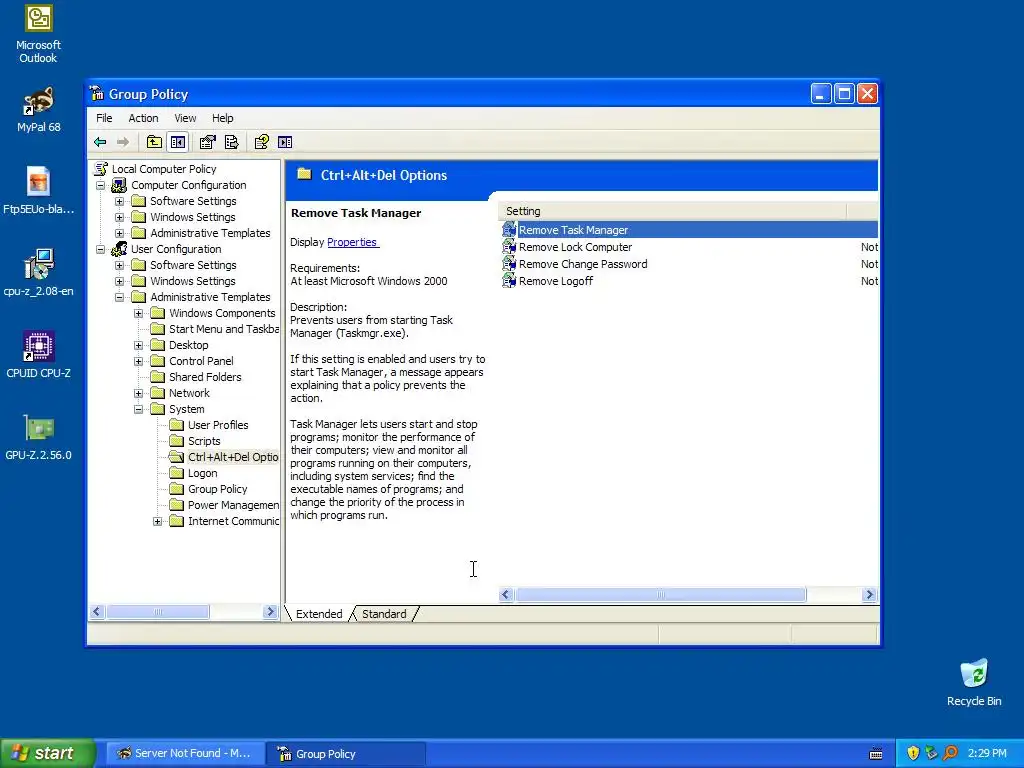The height and width of the screenshot is (768, 1024).
Task: Click the User Configuration node icon
Action: [119, 249]
